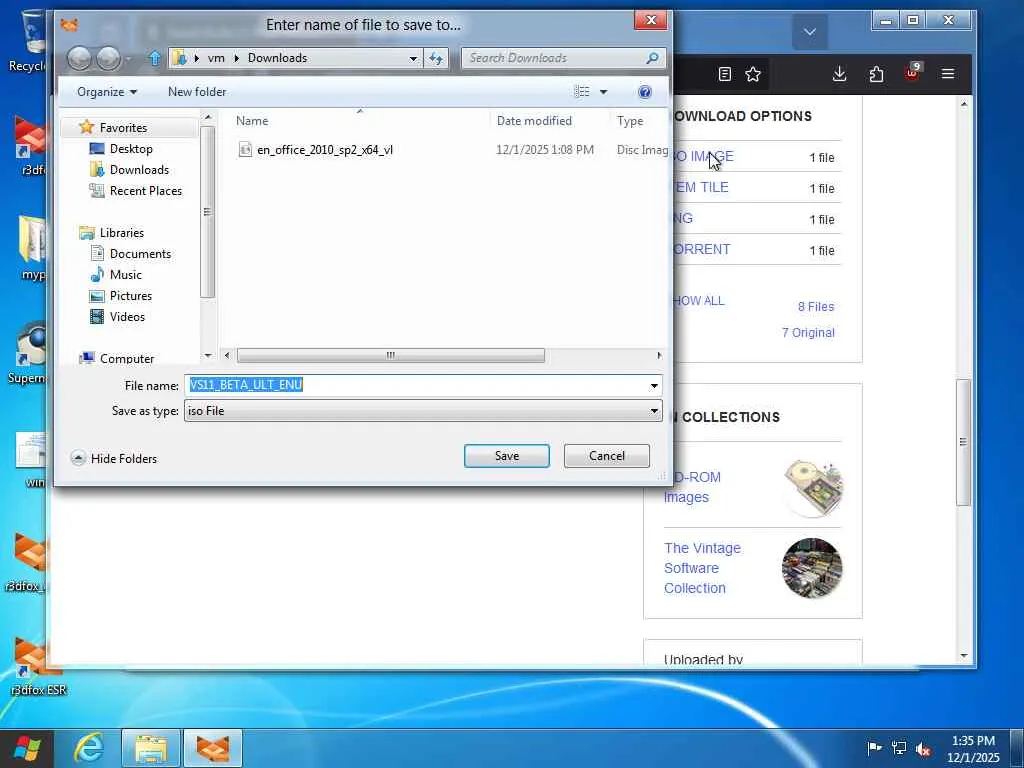Click the File name input field
This screenshot has height=768, width=1024.
coord(416,385)
